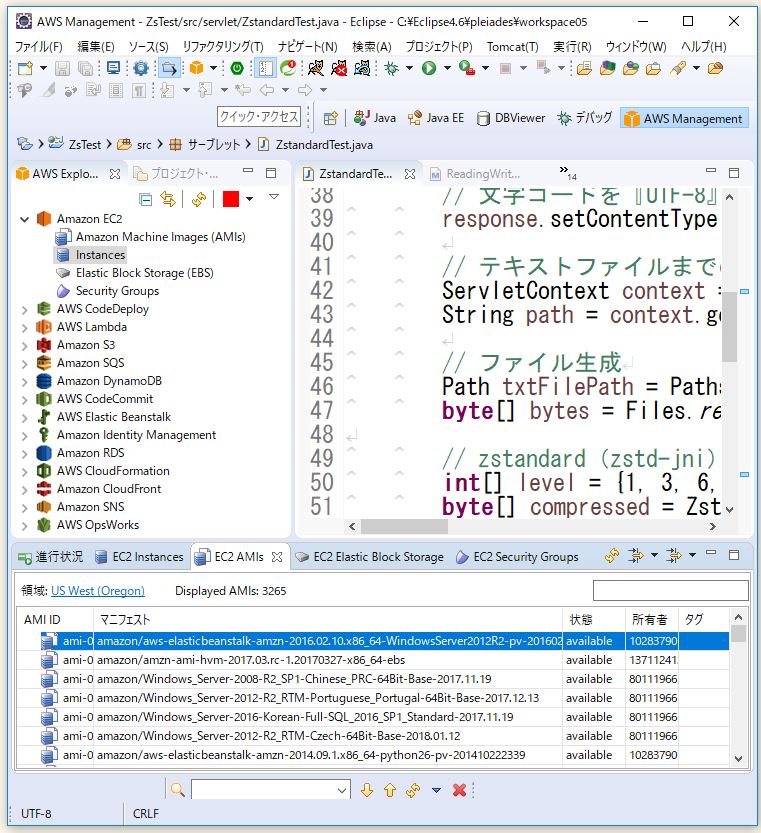This screenshot has width=761, height=833.
Task: Switch to the デバッグ perspective
Action: point(585,118)
